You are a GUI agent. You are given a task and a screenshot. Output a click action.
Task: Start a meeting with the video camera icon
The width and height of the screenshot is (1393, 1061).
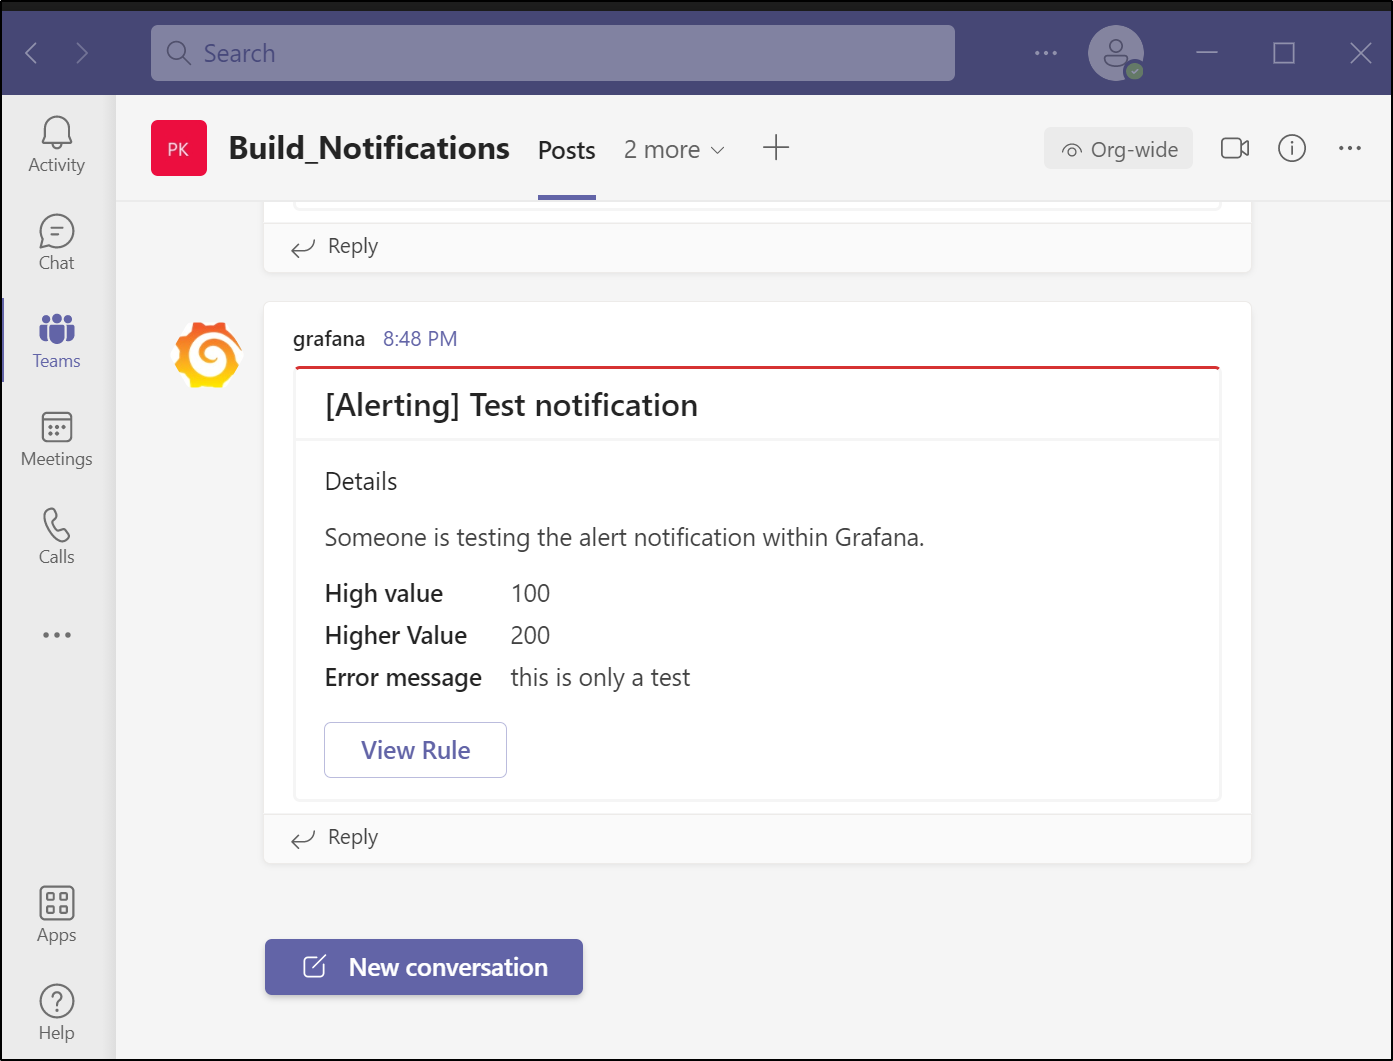1235,149
